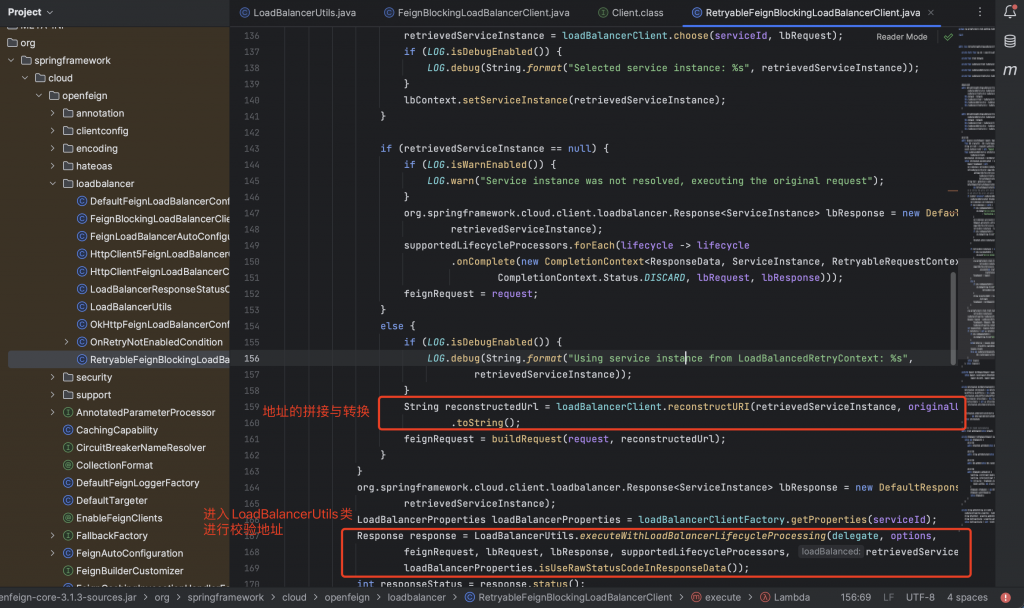The width and height of the screenshot is (1024, 608).
Task: Open OkHttpFeignLoadBalancerConf class in tree
Action: click(153, 325)
